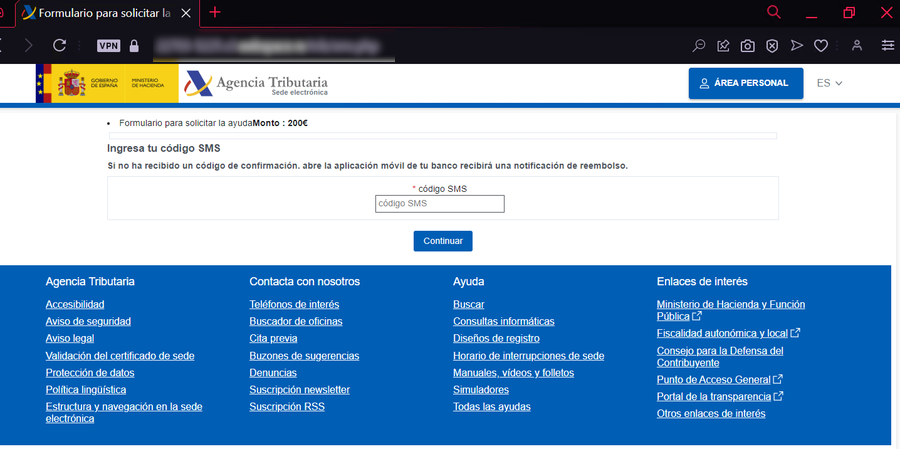
Task: Open the camera snapshot tool
Action: [x=747, y=45]
